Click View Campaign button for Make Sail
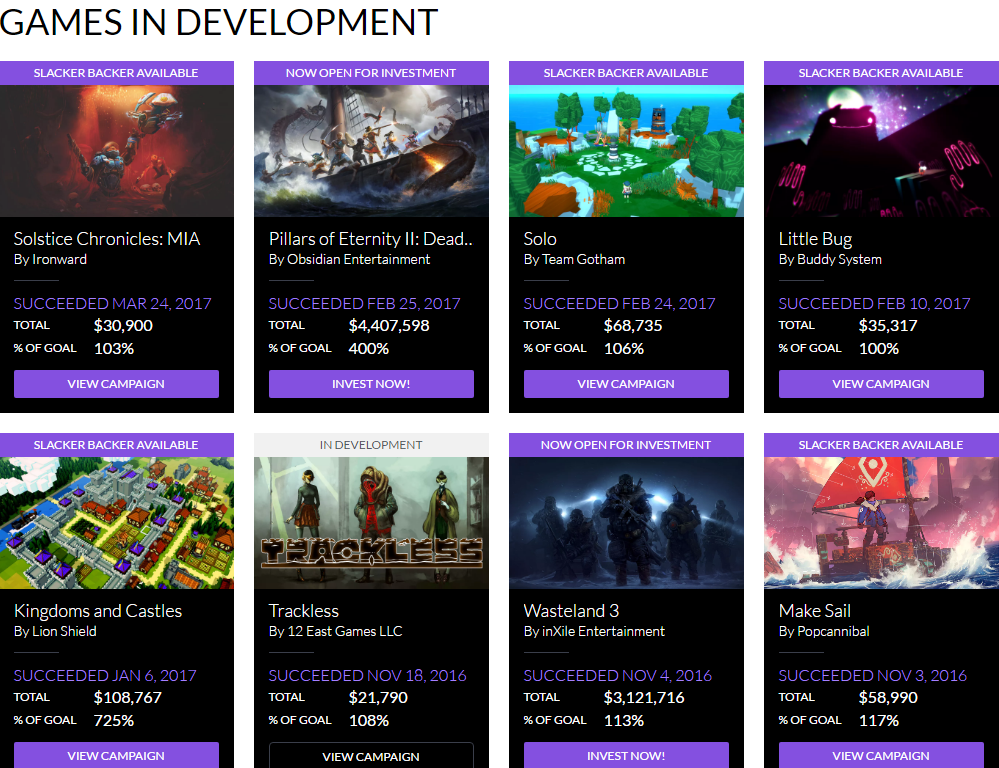Screen dimensions: 999x768 point(881,755)
